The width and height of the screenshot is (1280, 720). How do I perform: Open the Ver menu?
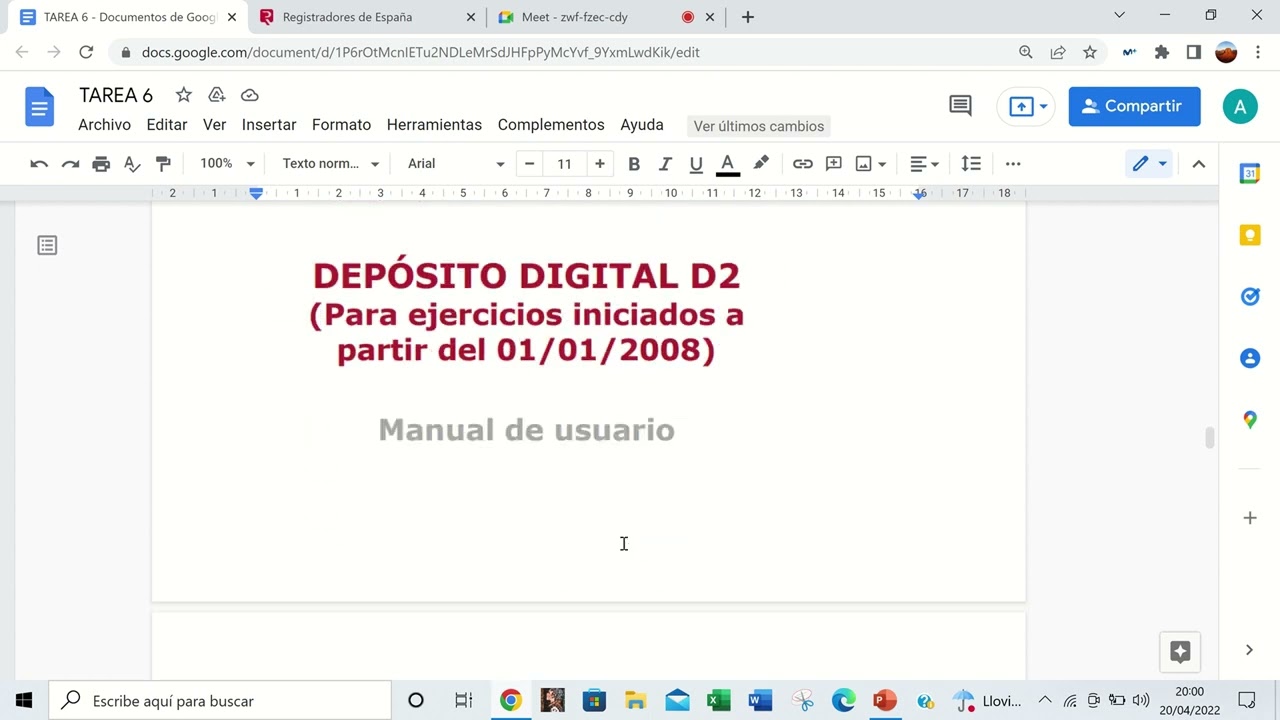point(214,125)
